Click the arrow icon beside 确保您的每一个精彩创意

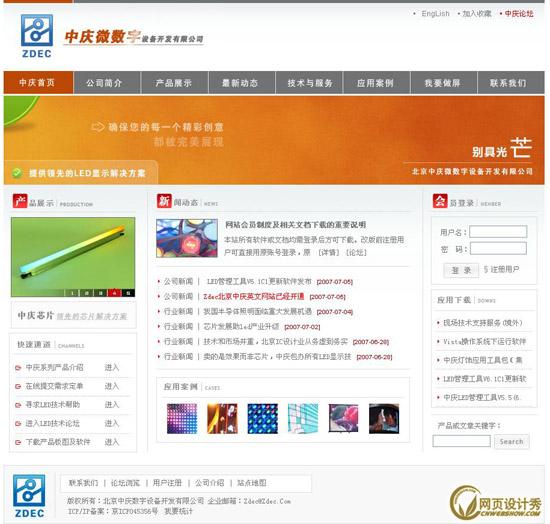tap(98, 127)
